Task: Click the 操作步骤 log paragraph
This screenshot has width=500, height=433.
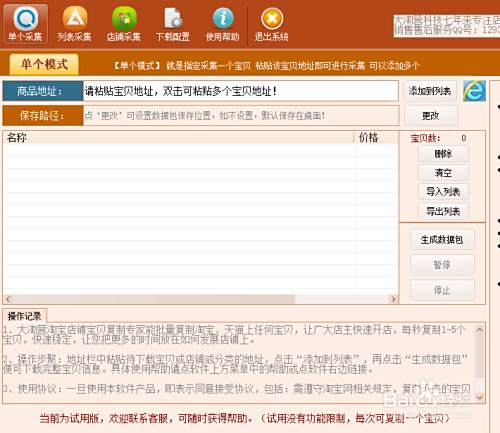Action: [x=235, y=364]
